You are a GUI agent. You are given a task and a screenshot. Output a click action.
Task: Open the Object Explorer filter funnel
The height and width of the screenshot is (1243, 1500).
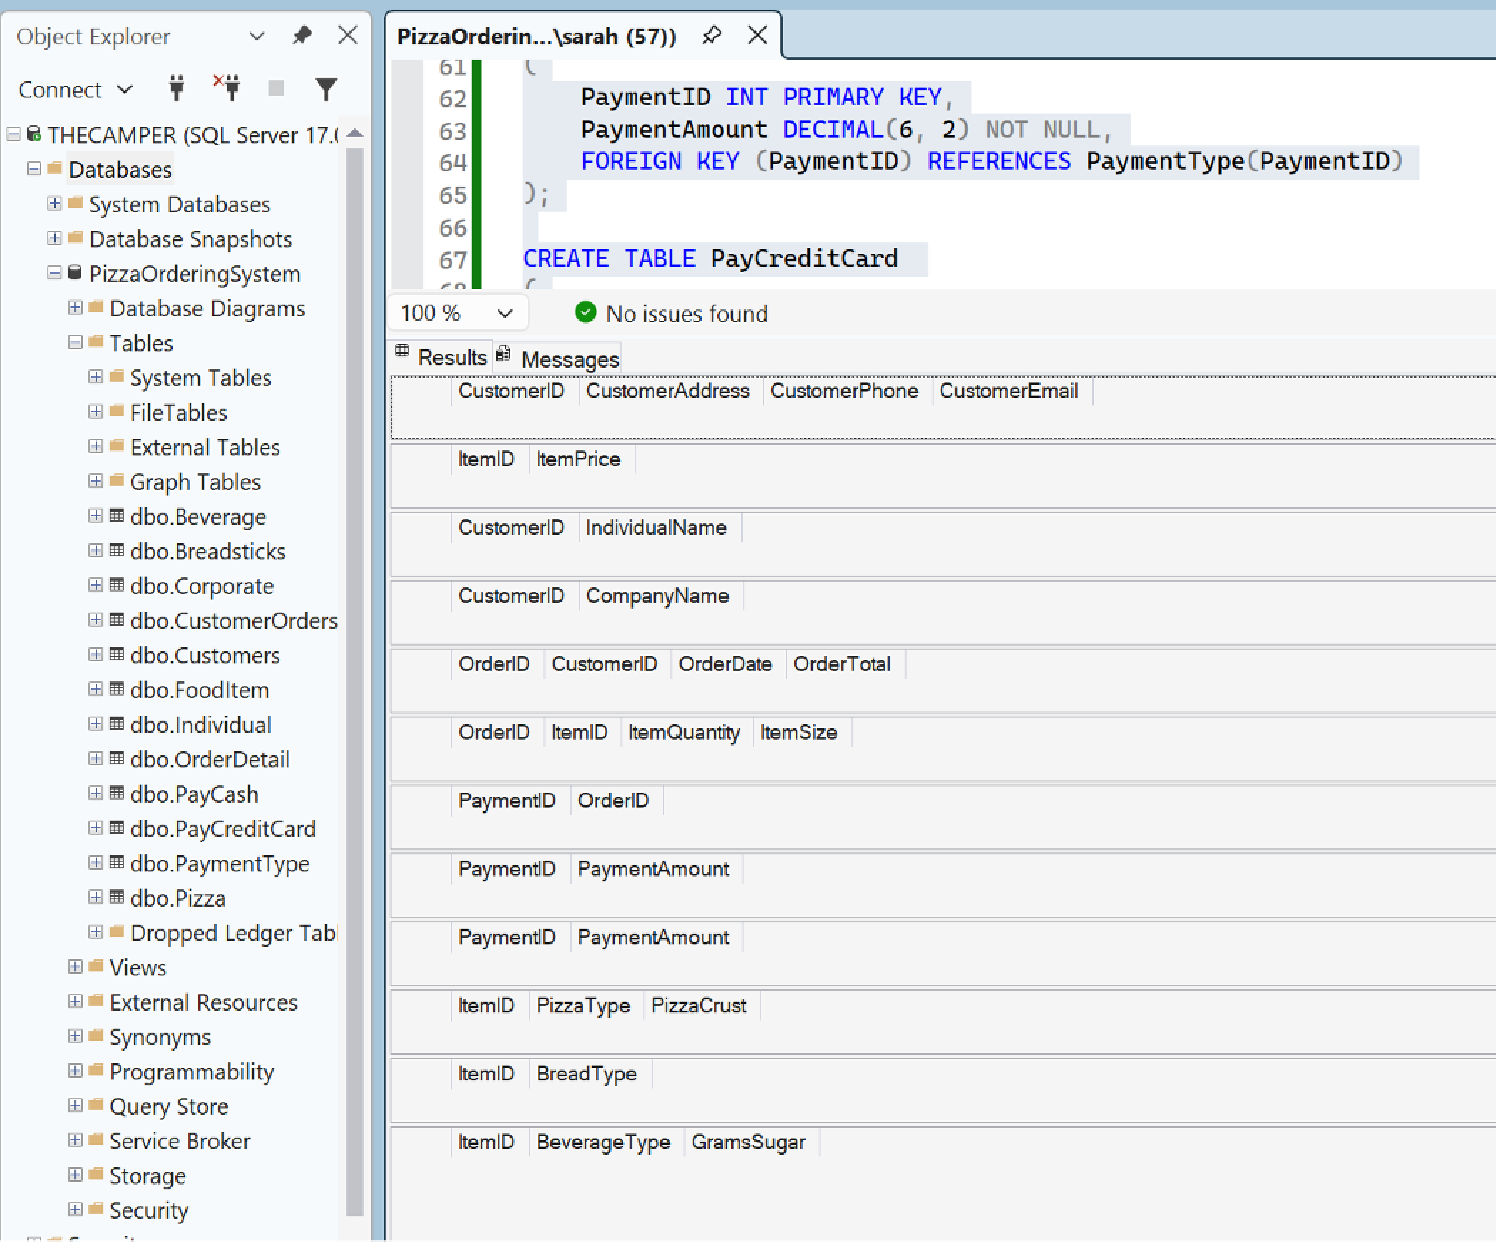click(x=326, y=89)
